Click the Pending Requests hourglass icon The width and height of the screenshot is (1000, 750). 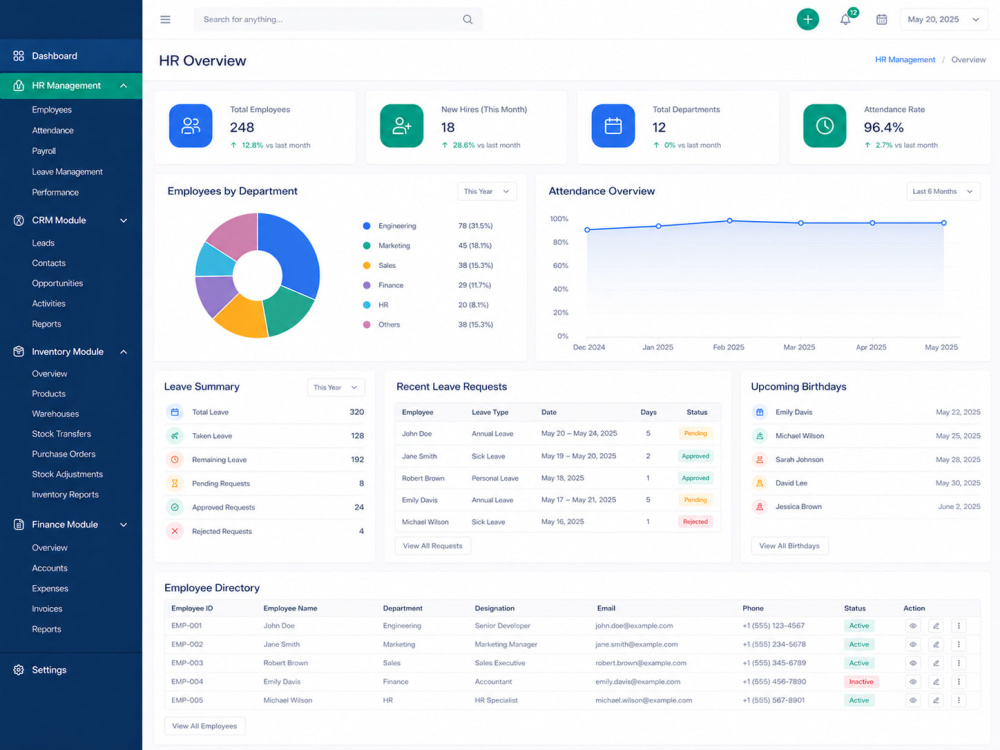click(175, 483)
